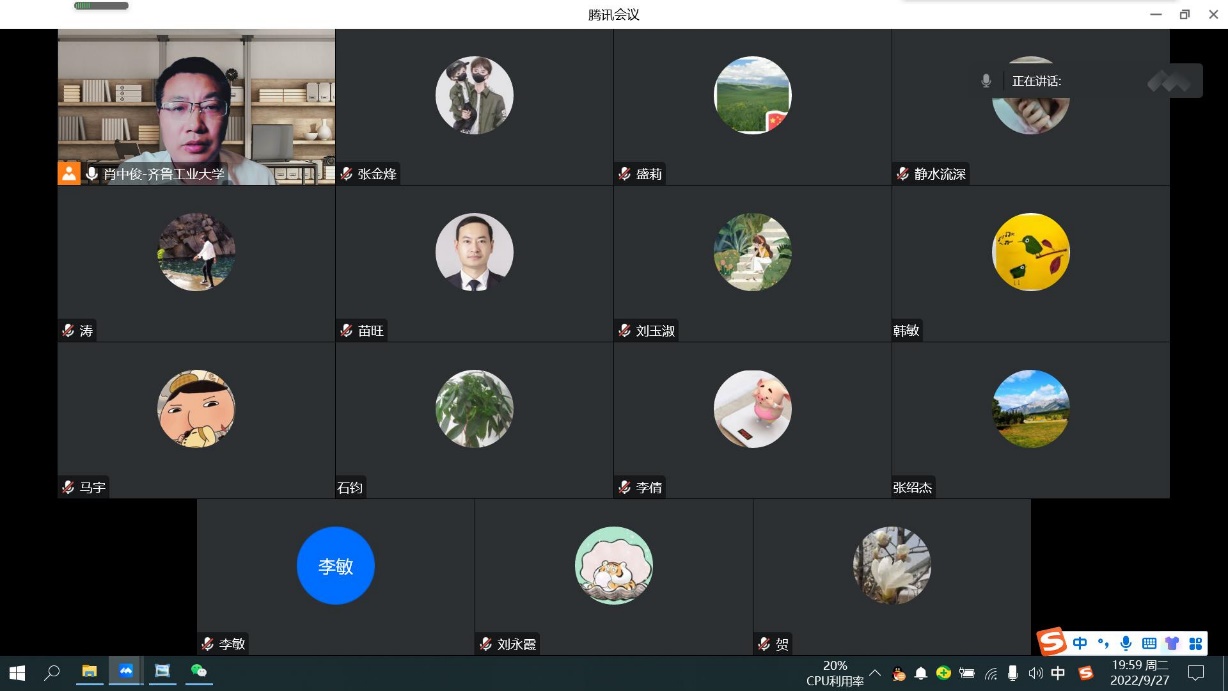
Task: Click the muted mic icon beside 李倩
Action: (x=625, y=488)
